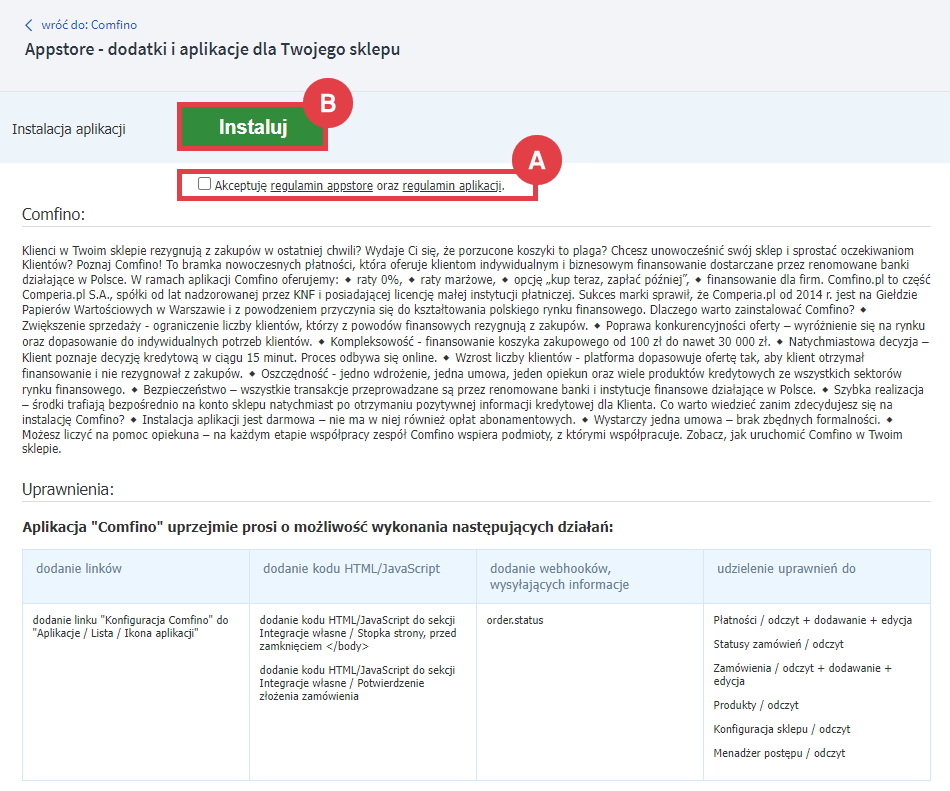Open the 'regulamin aplikacji' link
Viewport: 950px width, 791px height.
click(452, 185)
